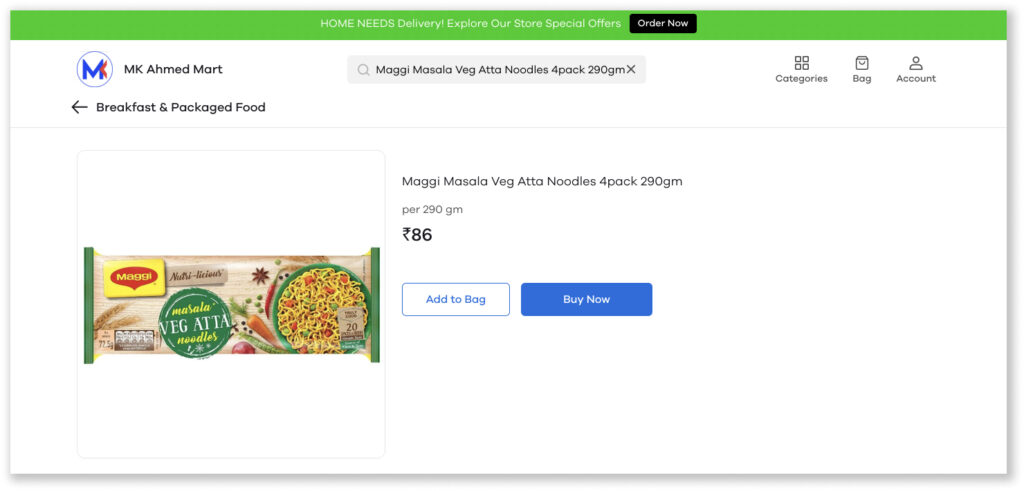The image size is (1024, 491).
Task: Clear the search field with X
Action: [631, 69]
